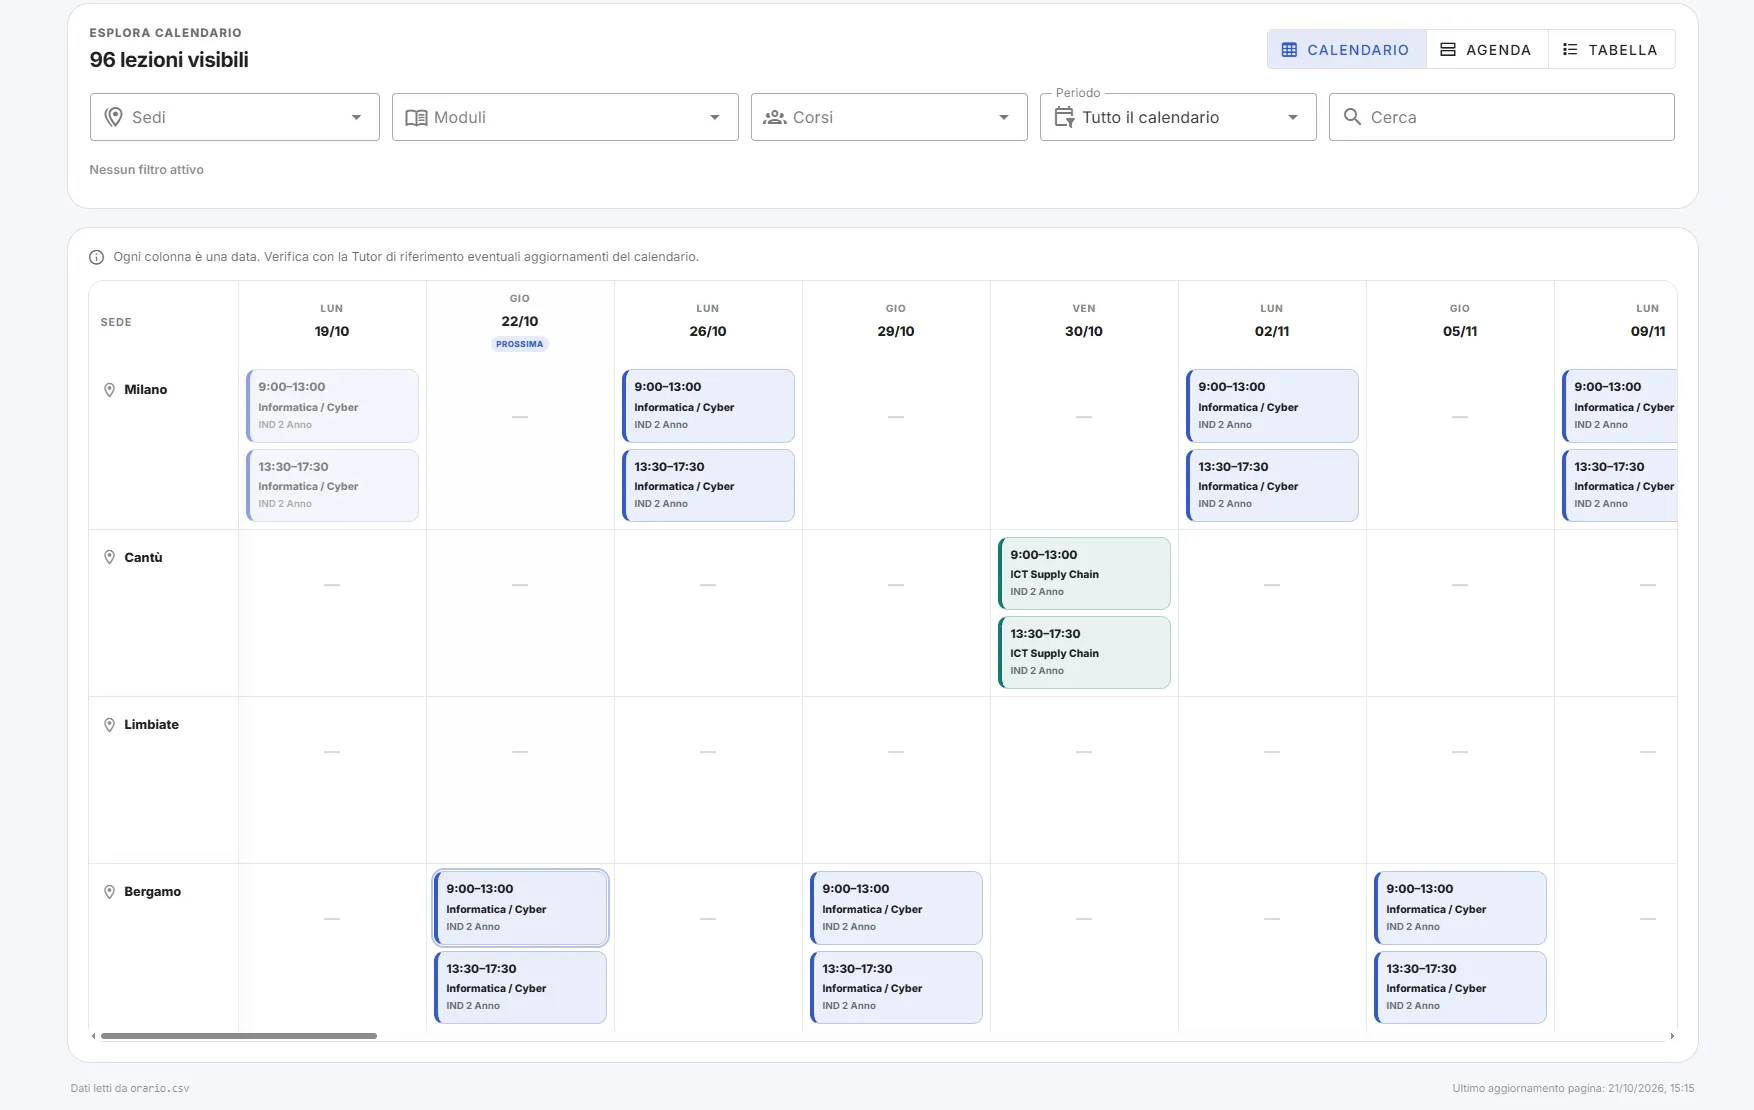Select the Bergamo sede row label
This screenshot has width=1754, height=1110.
152,891
